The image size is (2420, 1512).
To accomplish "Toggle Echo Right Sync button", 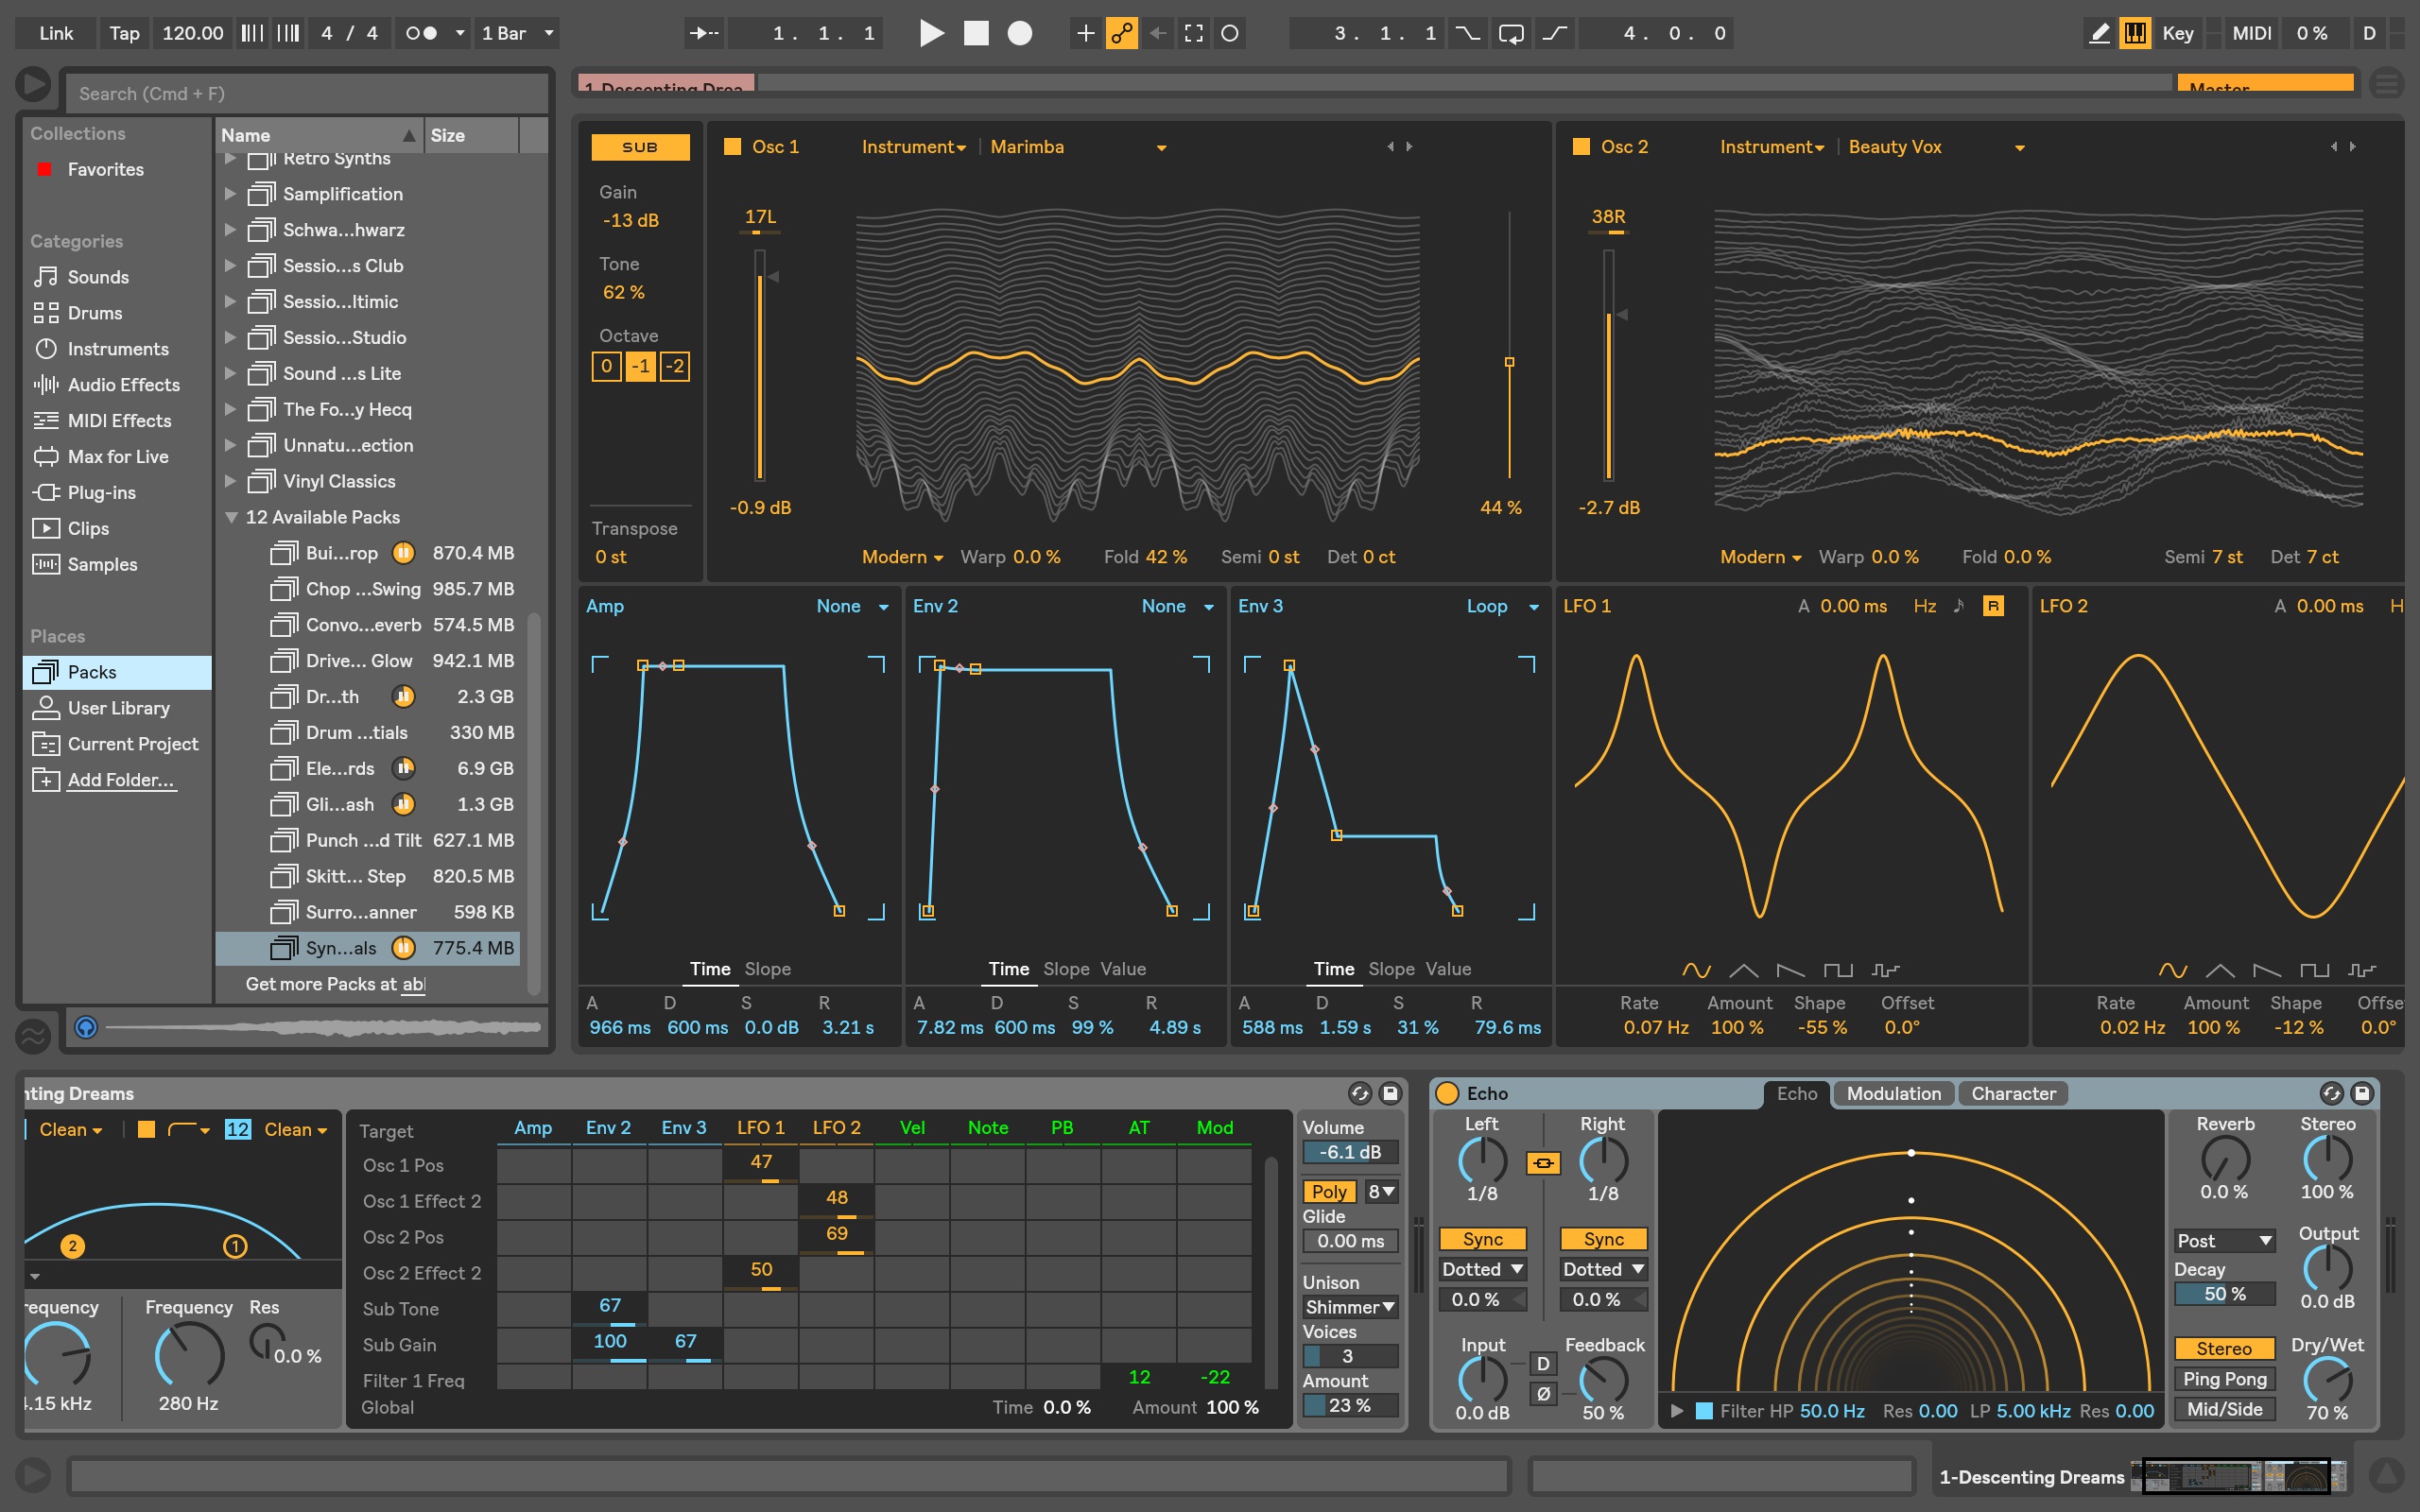I will tap(1603, 1239).
